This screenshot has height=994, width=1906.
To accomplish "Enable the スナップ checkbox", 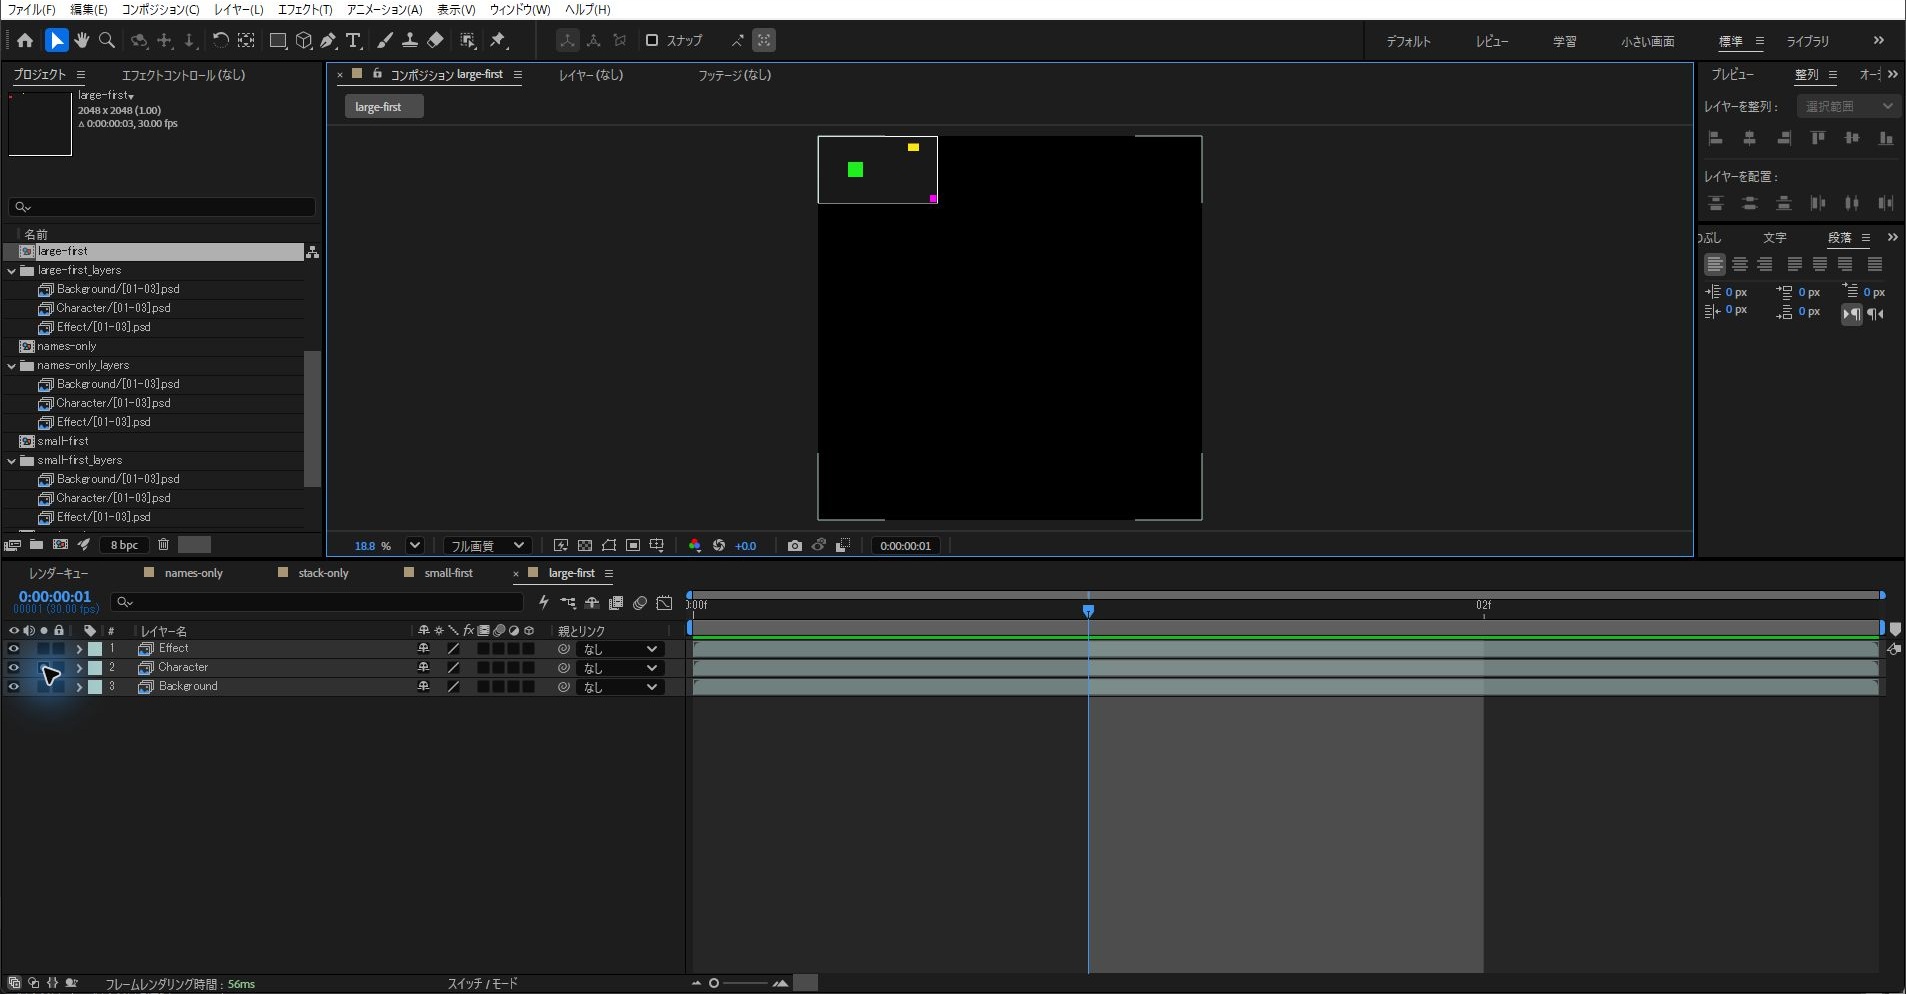I will (x=652, y=40).
